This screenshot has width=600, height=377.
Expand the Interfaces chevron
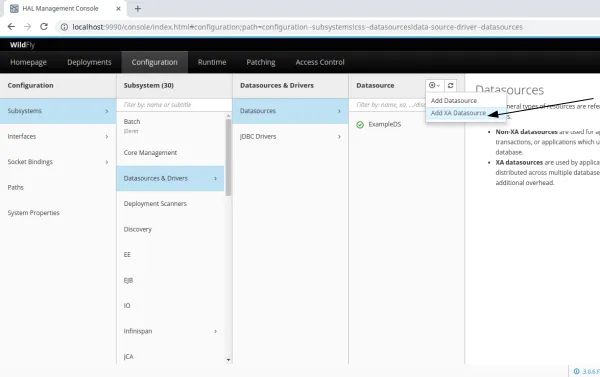107,137
